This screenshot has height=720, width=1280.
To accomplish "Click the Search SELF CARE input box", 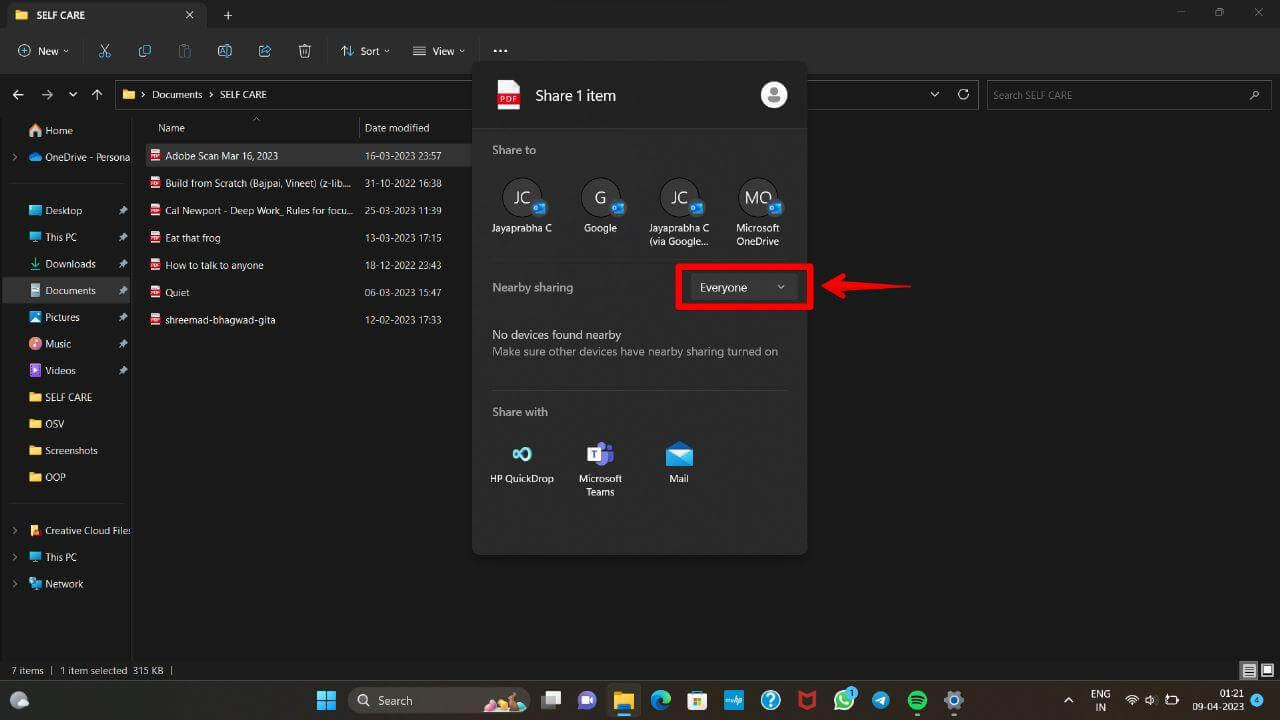I will 1127,95.
